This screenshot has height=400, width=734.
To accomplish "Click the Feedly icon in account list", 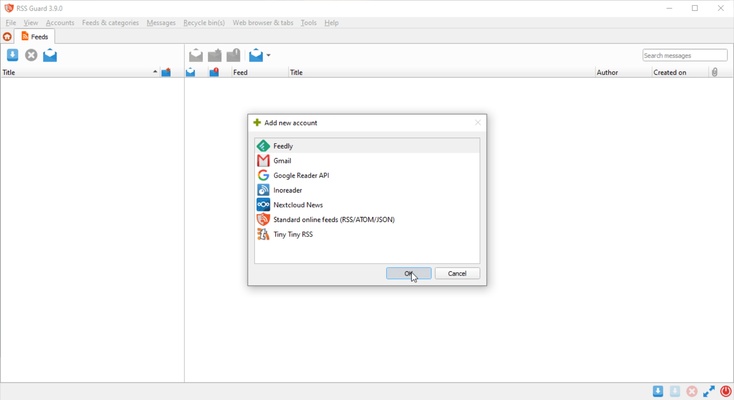I will point(263,146).
